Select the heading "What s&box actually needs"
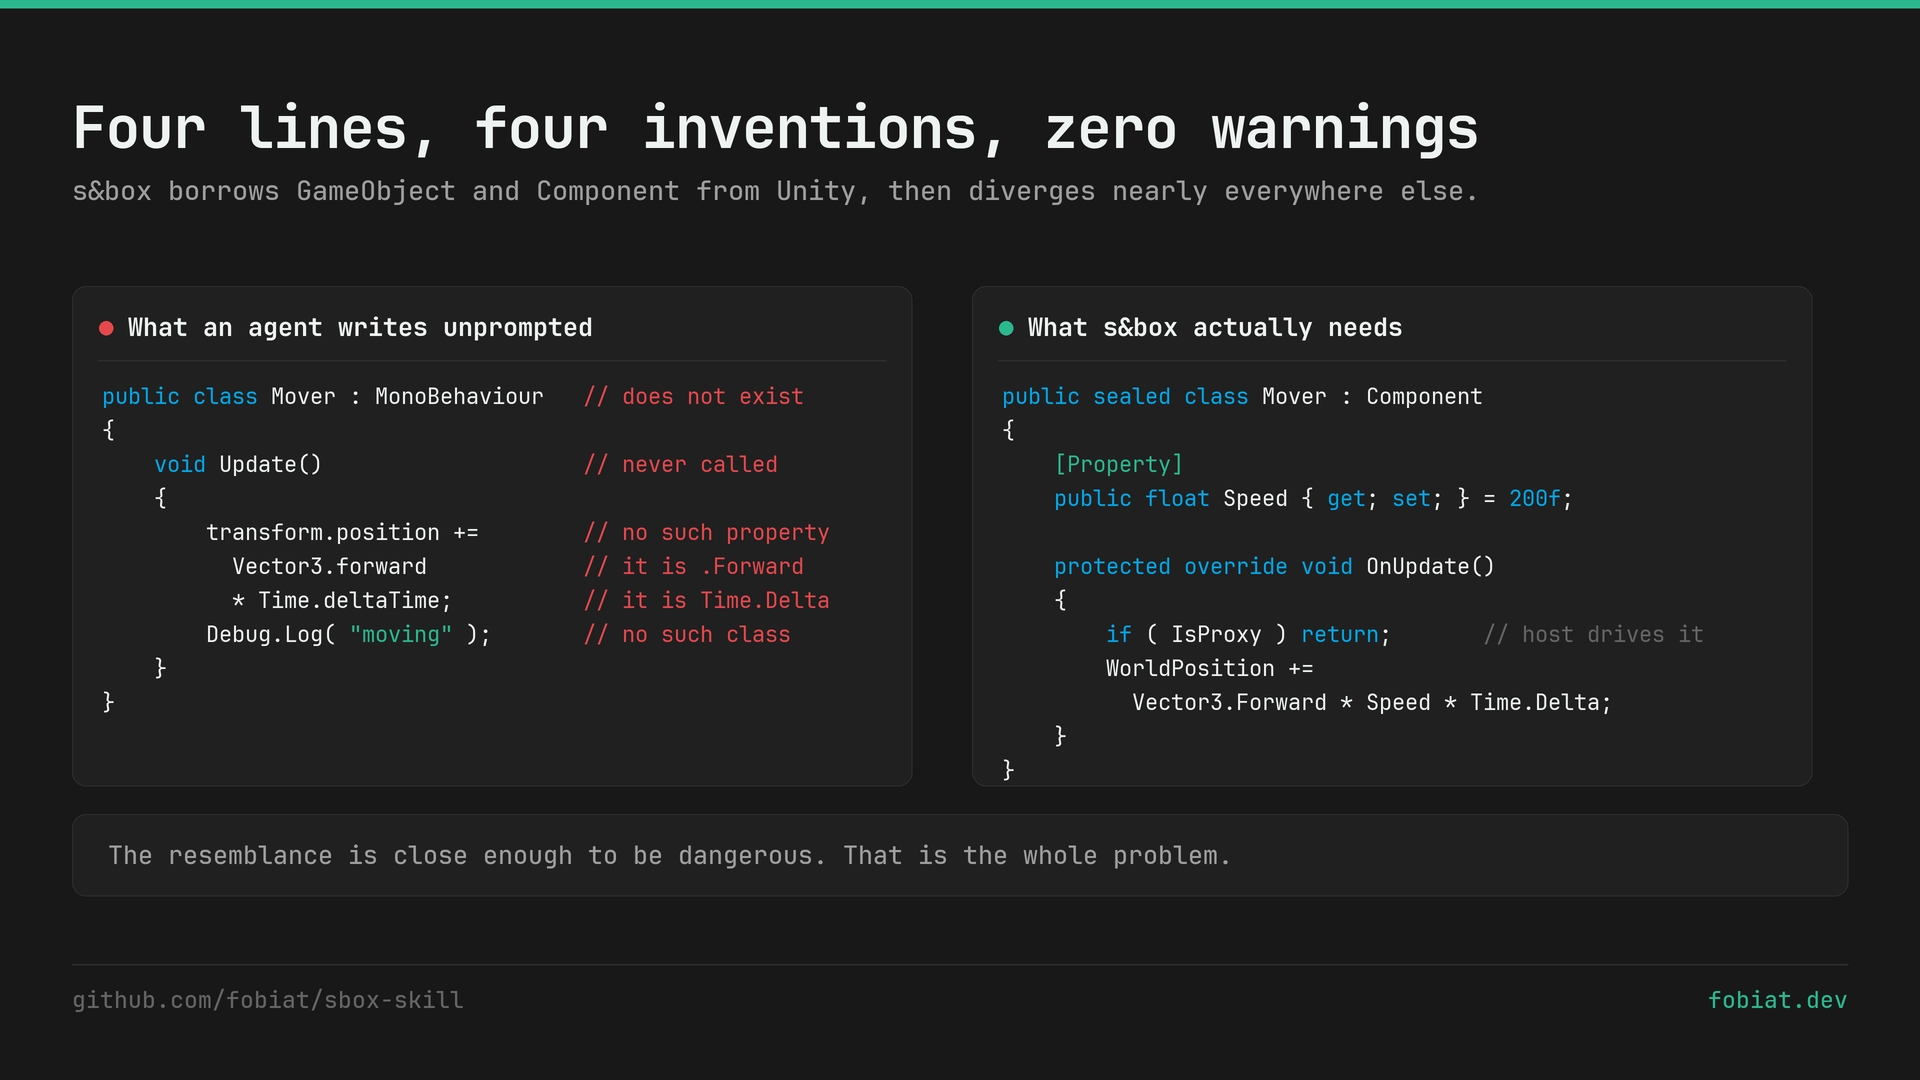 click(1215, 328)
